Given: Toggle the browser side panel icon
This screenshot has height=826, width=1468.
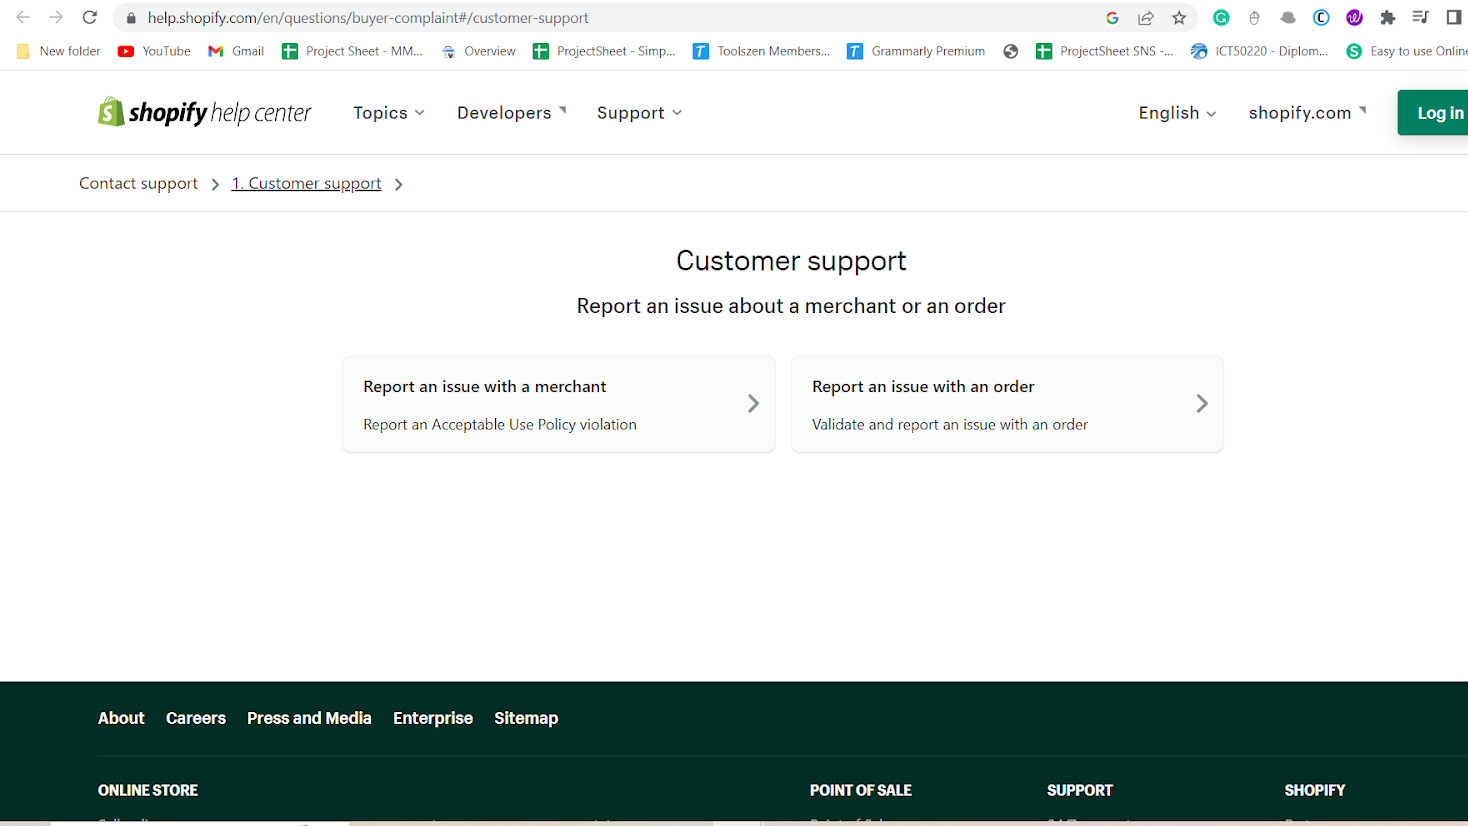Looking at the screenshot, I should pos(1454,18).
